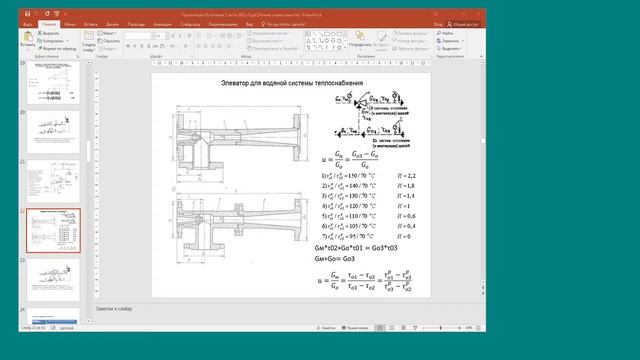Click the Increase Font Size icon

[x=173, y=36]
